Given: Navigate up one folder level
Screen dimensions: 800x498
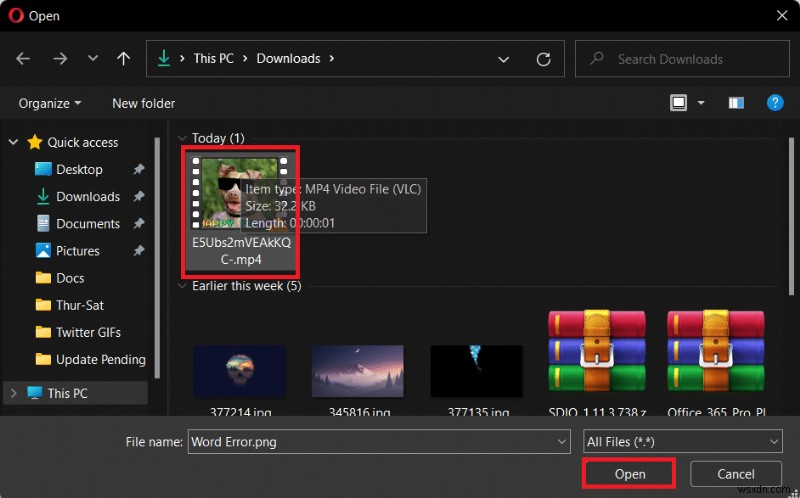Looking at the screenshot, I should (x=123, y=59).
